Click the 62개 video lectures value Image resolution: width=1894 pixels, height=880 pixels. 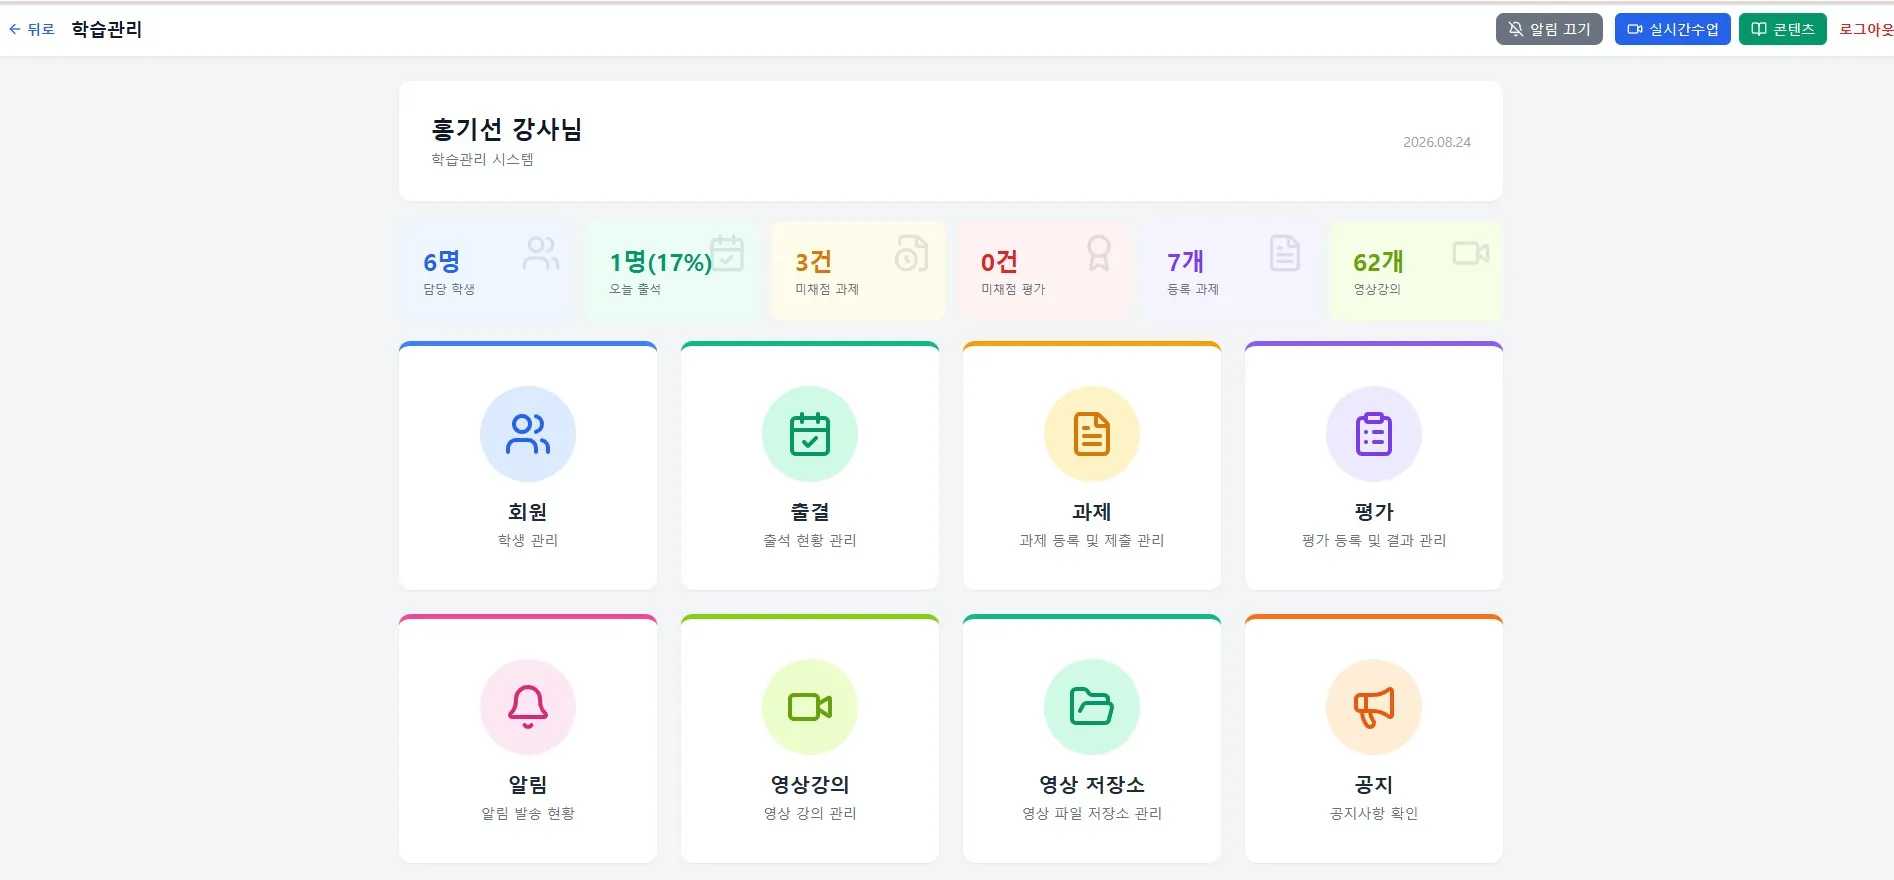[x=1378, y=262]
